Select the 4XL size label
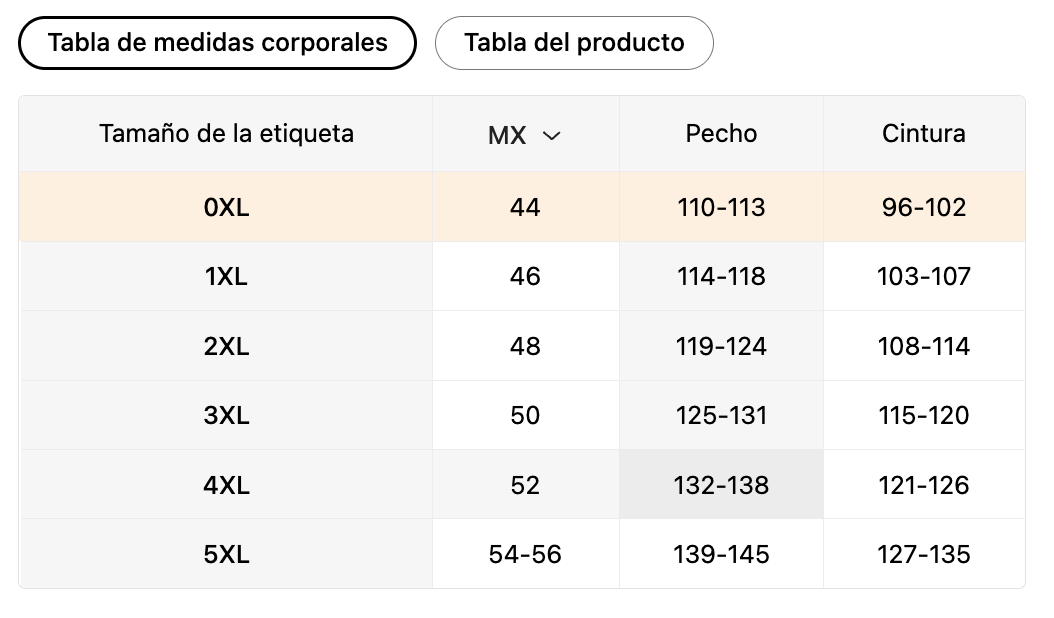This screenshot has width=1054, height=618. (x=227, y=485)
